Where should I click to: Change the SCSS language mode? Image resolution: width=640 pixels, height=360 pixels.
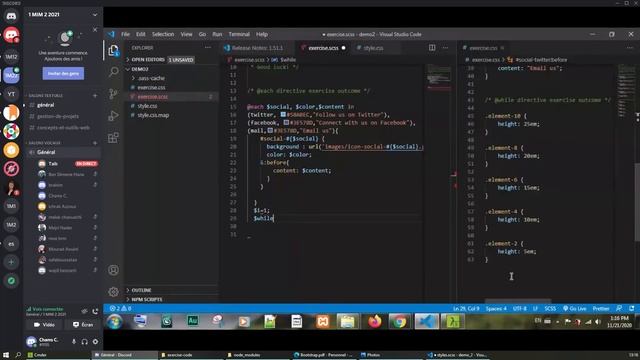point(550,308)
